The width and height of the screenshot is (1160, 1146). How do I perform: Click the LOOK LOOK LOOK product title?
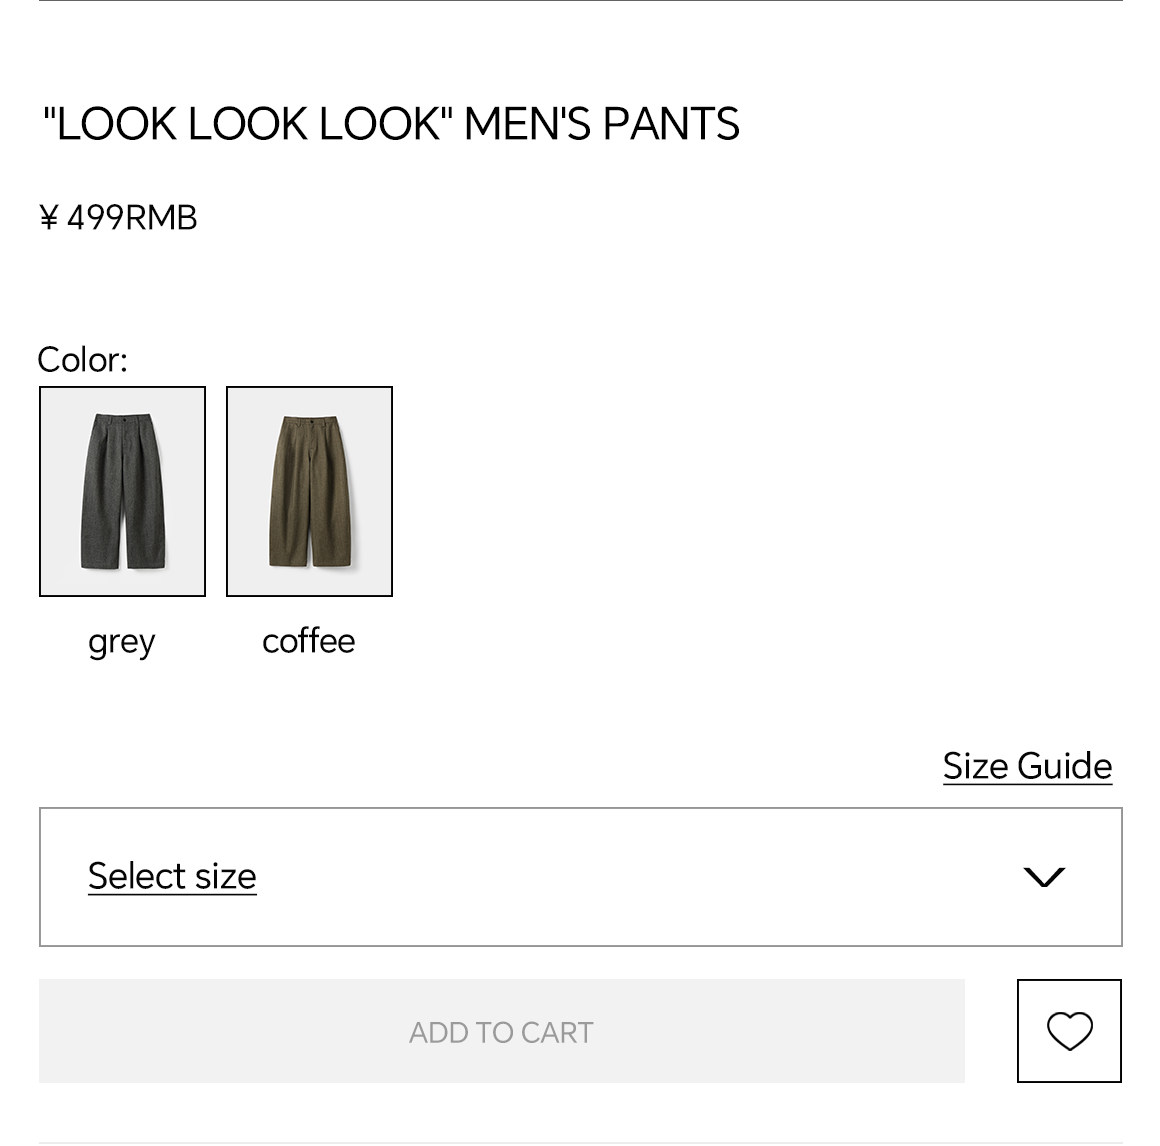click(x=248, y=124)
